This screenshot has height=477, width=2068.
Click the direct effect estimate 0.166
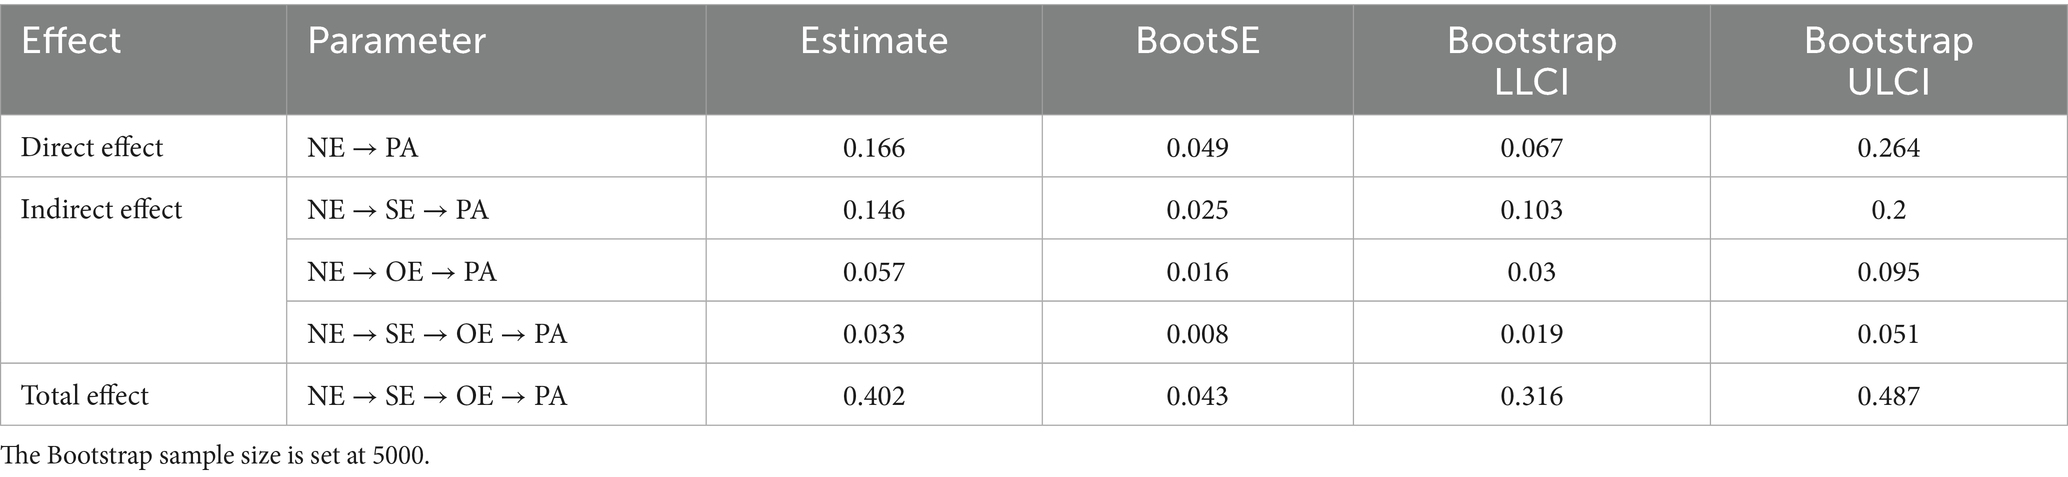tap(873, 148)
